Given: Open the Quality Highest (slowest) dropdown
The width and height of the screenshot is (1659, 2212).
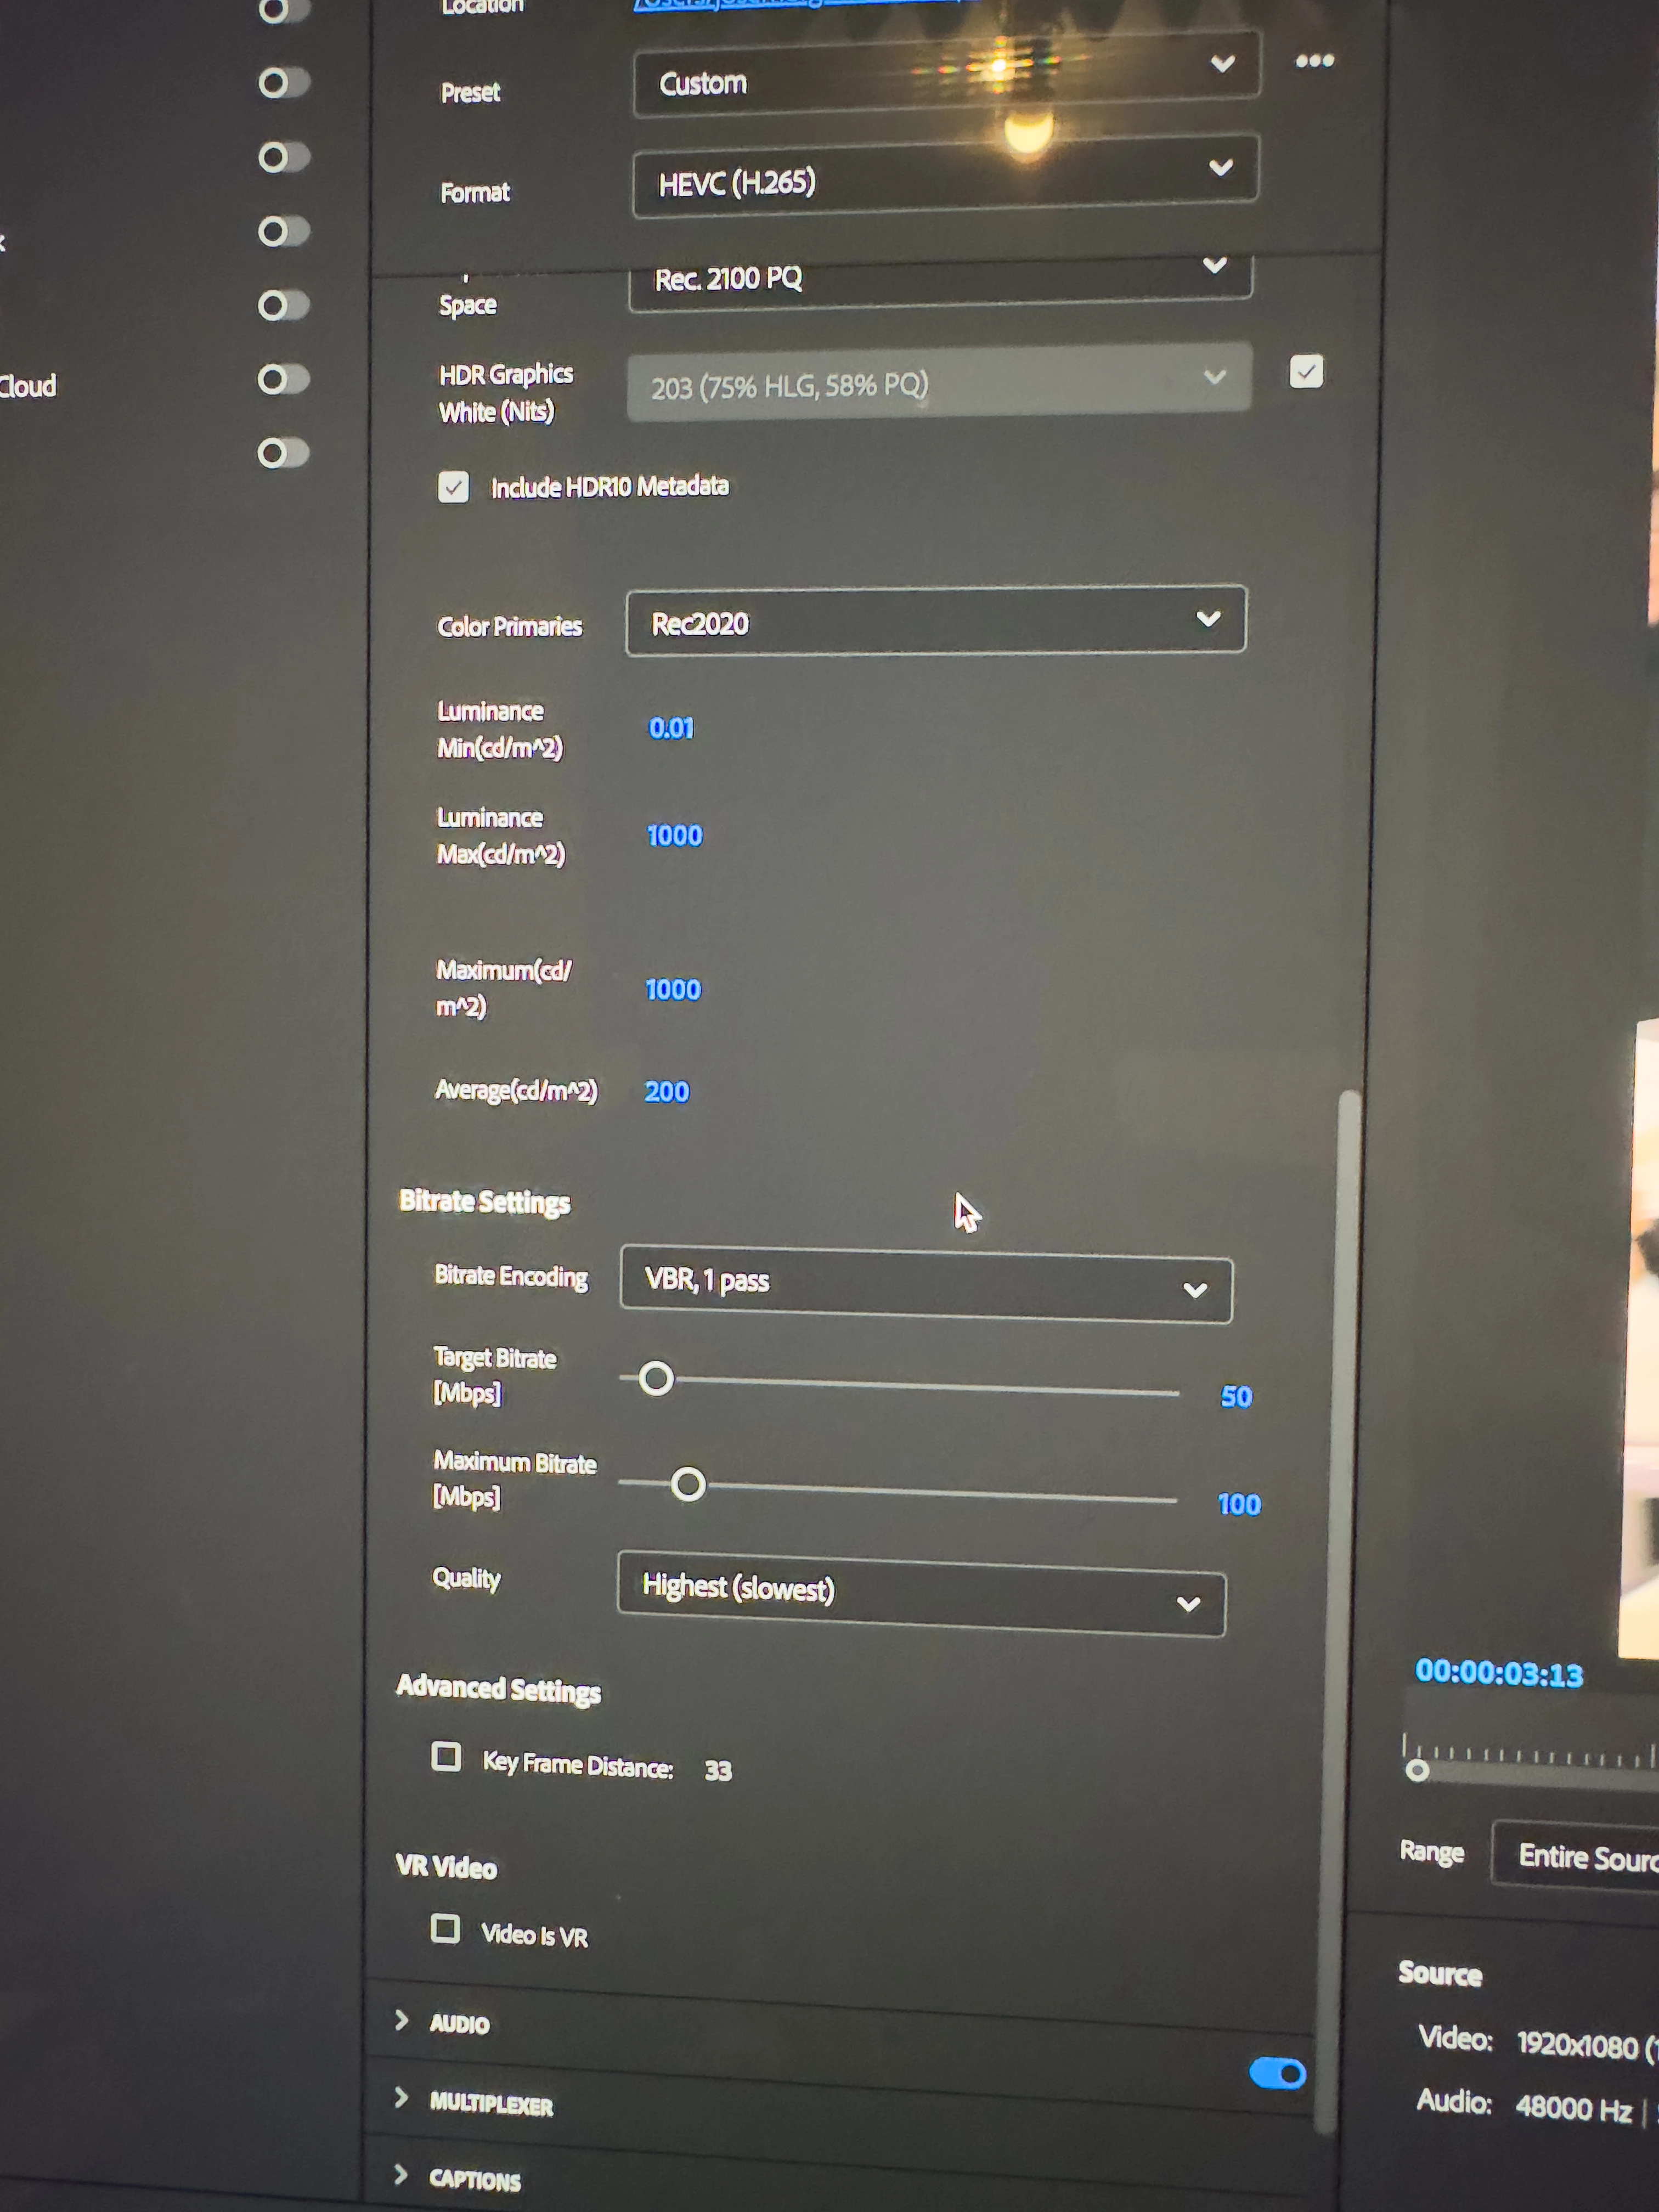Looking at the screenshot, I should (x=920, y=1593).
